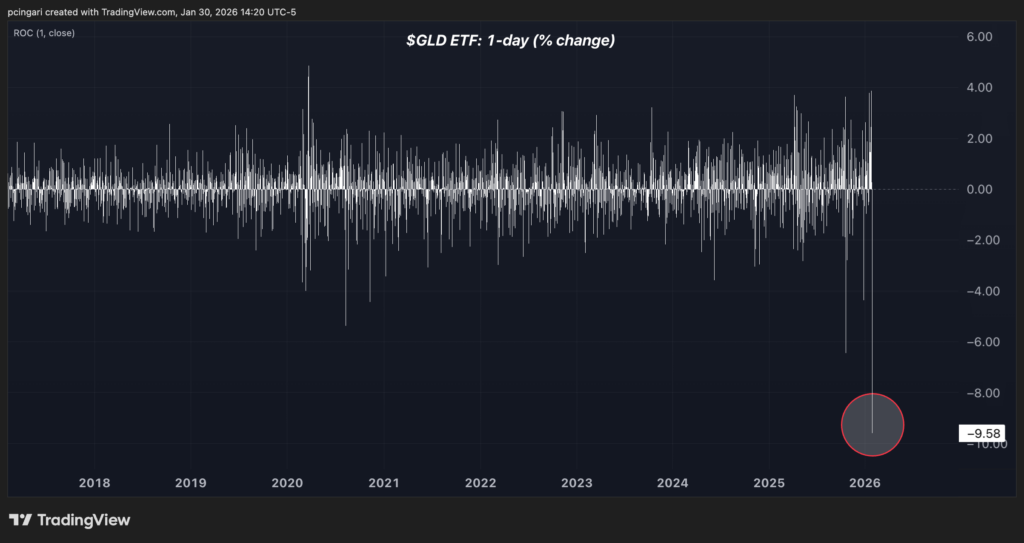Click the $GLD ETF chart title
This screenshot has width=1024, height=543.
[510, 41]
